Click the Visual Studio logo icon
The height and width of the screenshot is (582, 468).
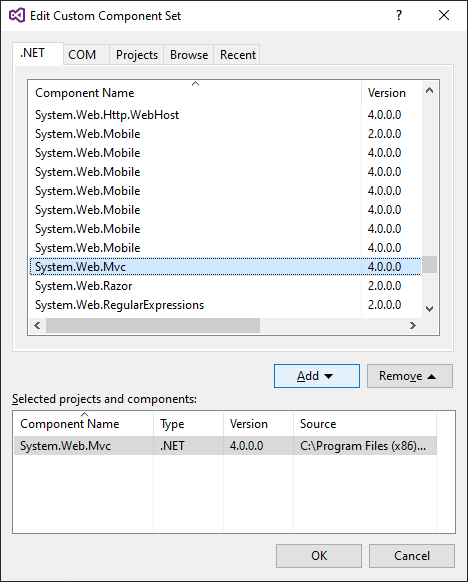(17, 16)
